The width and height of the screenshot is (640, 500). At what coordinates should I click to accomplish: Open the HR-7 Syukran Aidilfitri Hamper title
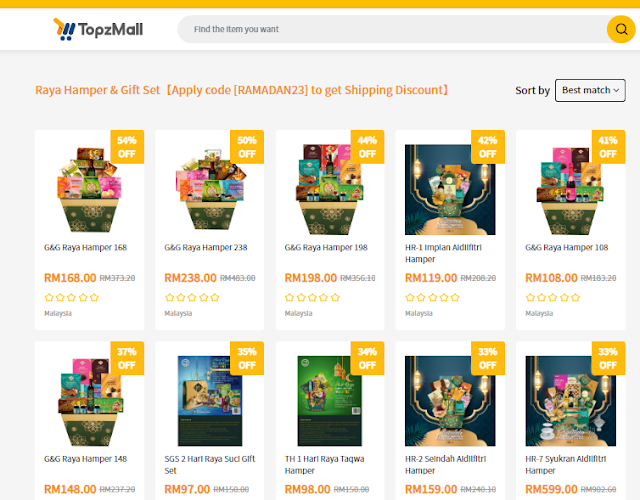566,464
